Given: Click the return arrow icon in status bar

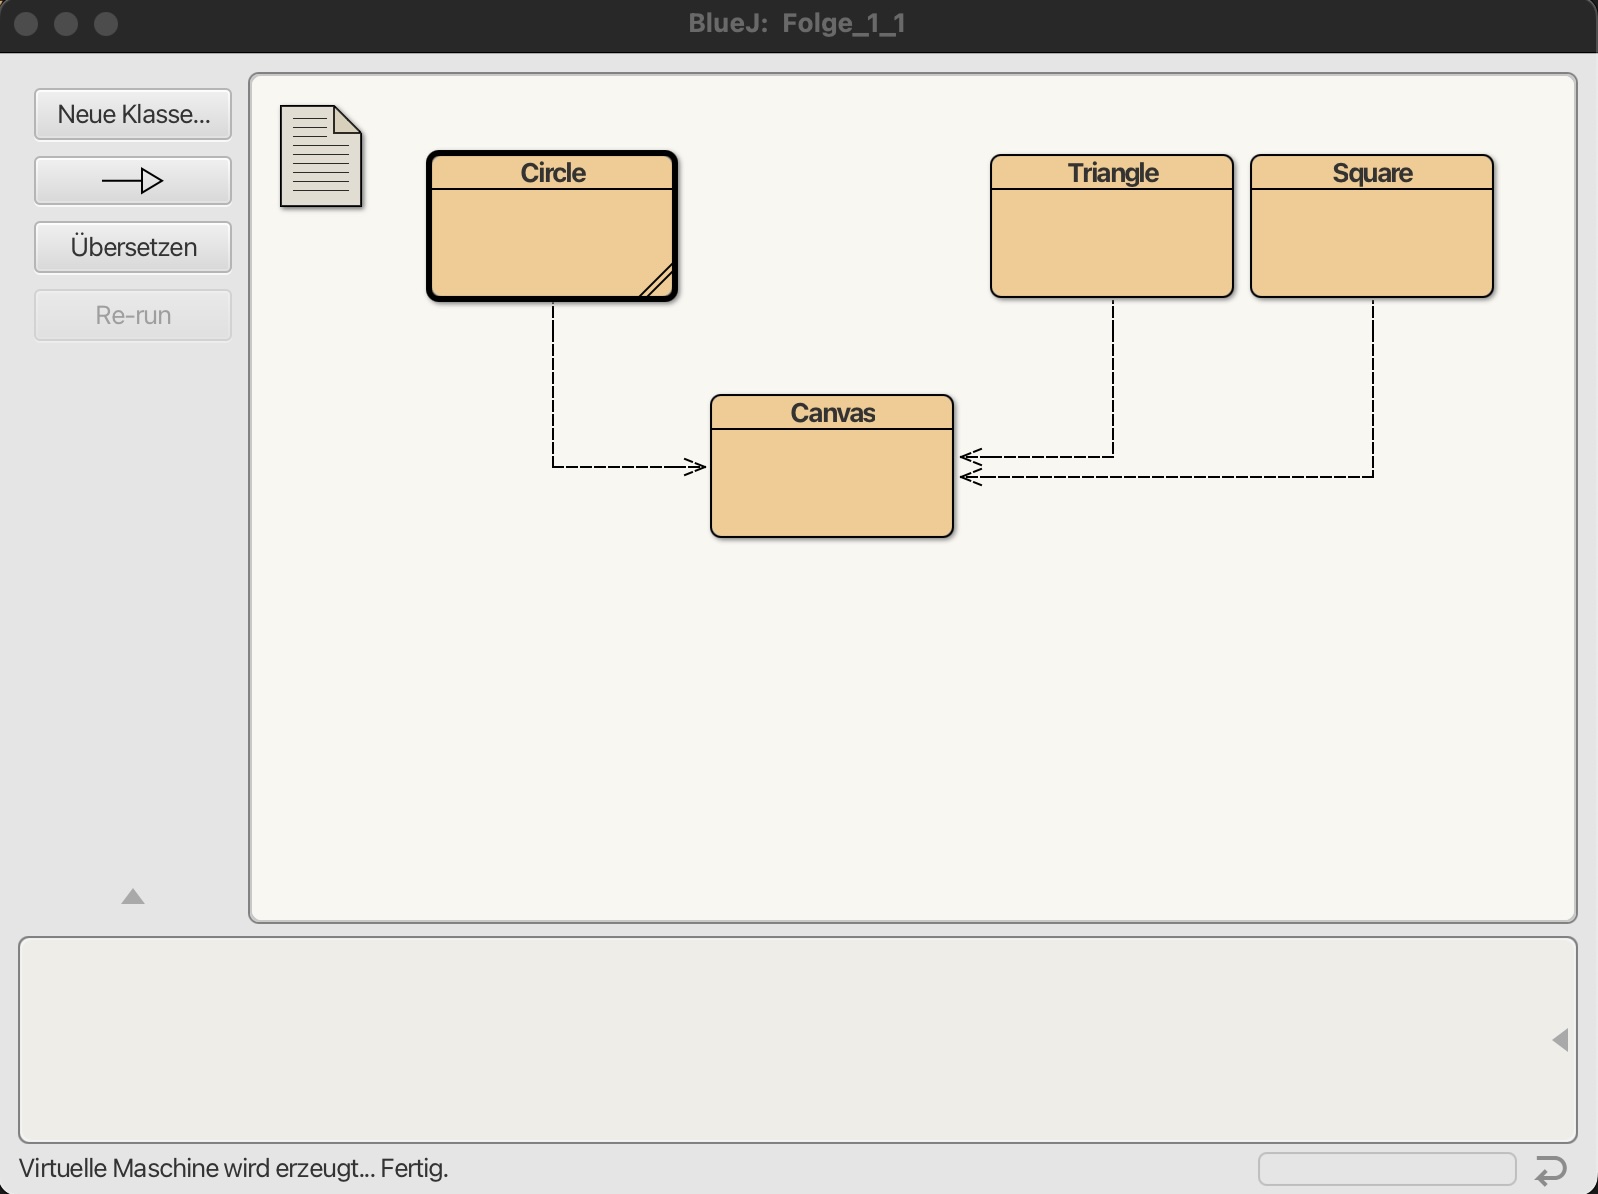Looking at the screenshot, I should 1550,1169.
